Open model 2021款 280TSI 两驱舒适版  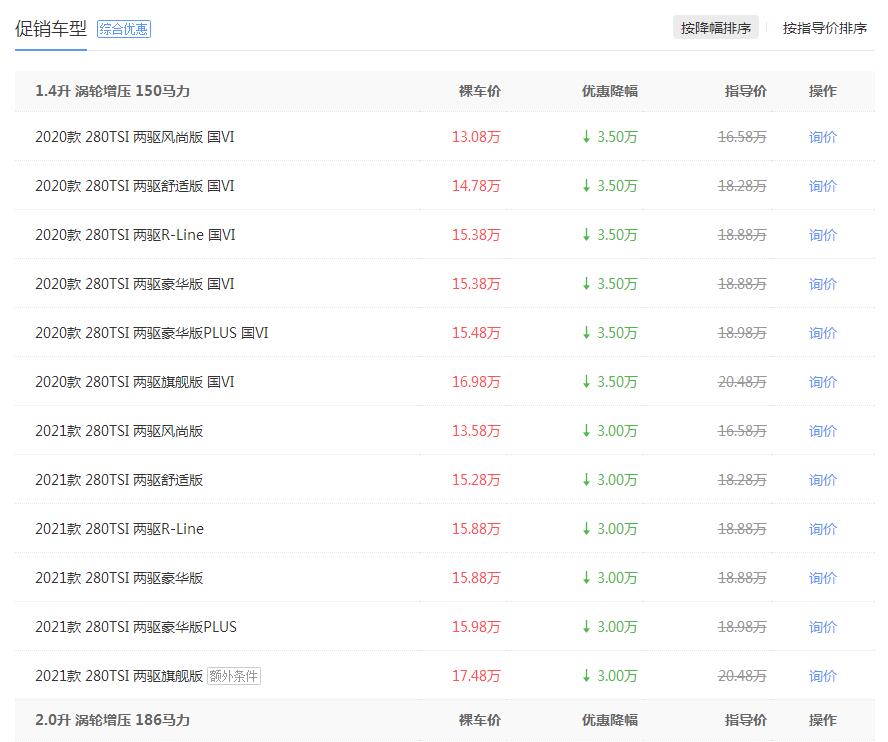(x=119, y=480)
